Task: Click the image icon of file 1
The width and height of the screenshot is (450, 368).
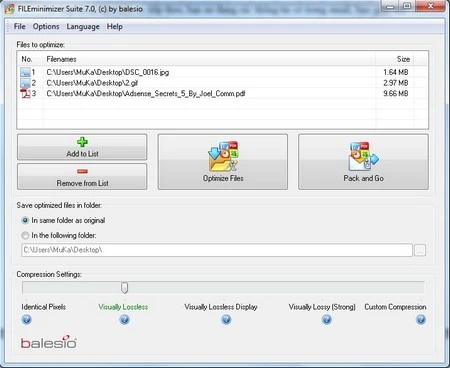Action: coord(25,72)
